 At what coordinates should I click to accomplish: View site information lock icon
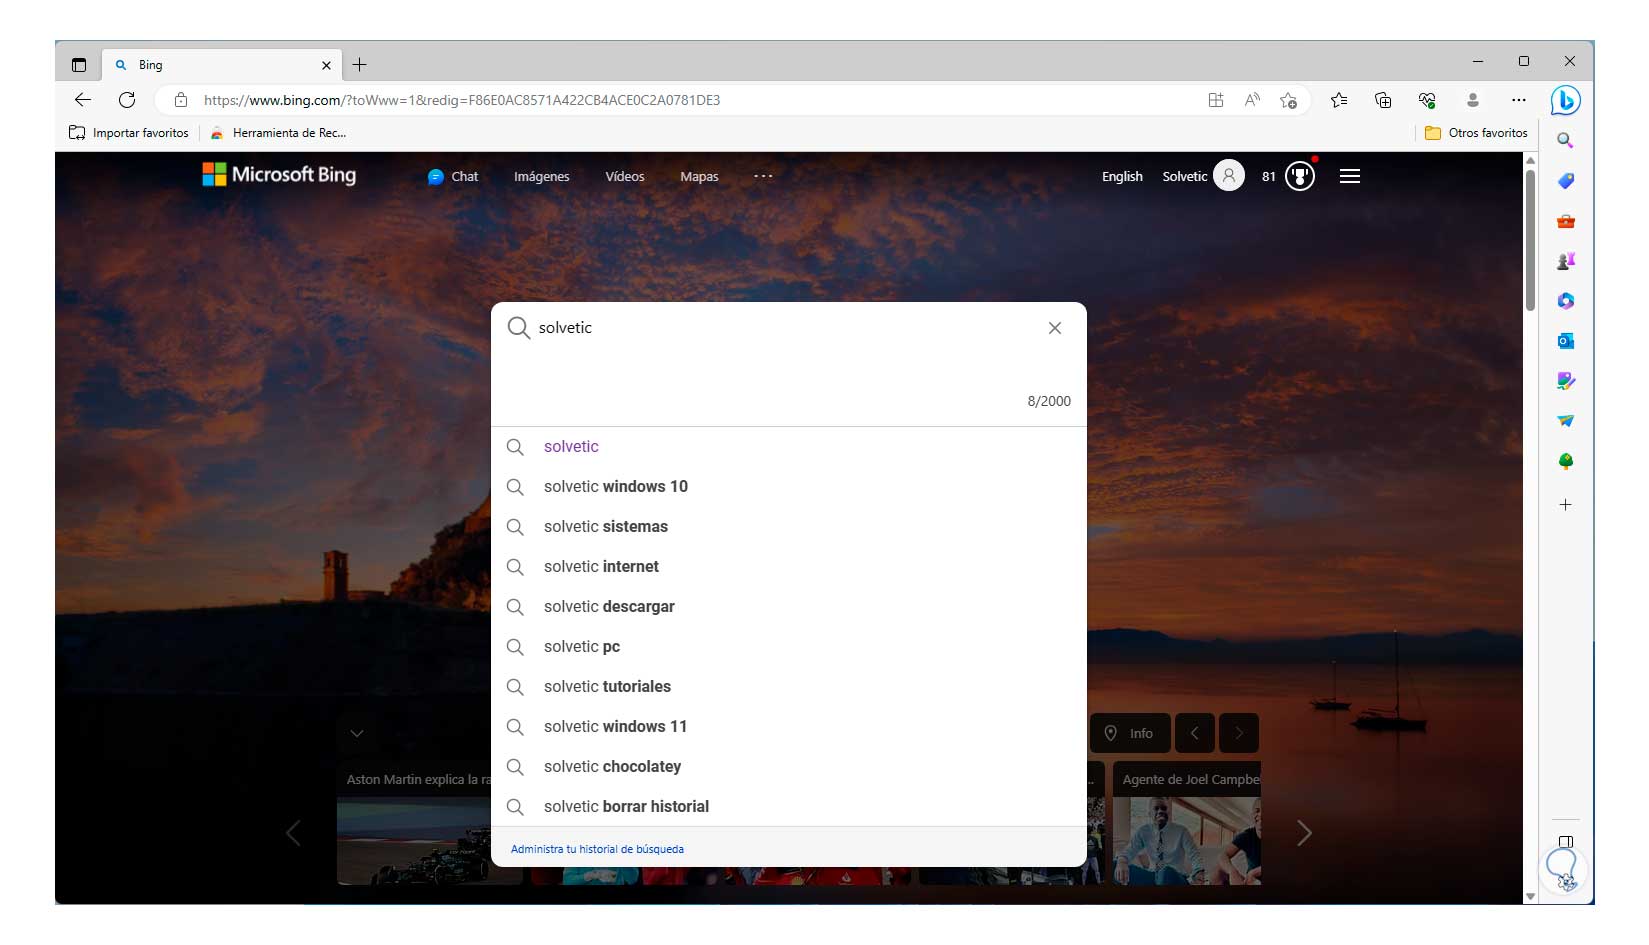coord(181,100)
